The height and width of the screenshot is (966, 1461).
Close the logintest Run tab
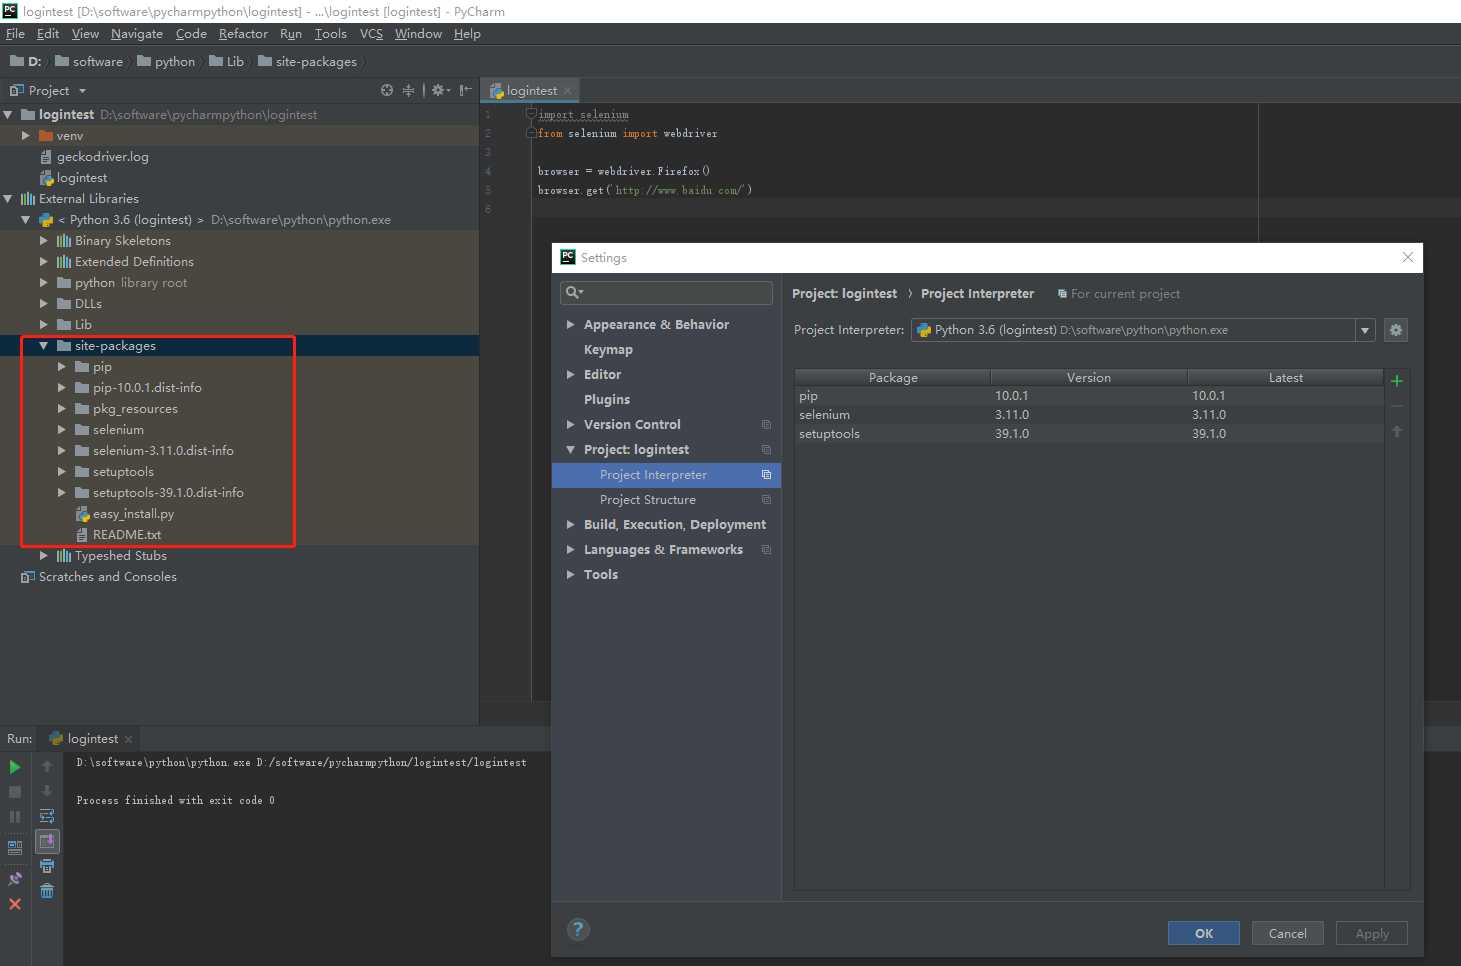click(x=128, y=739)
